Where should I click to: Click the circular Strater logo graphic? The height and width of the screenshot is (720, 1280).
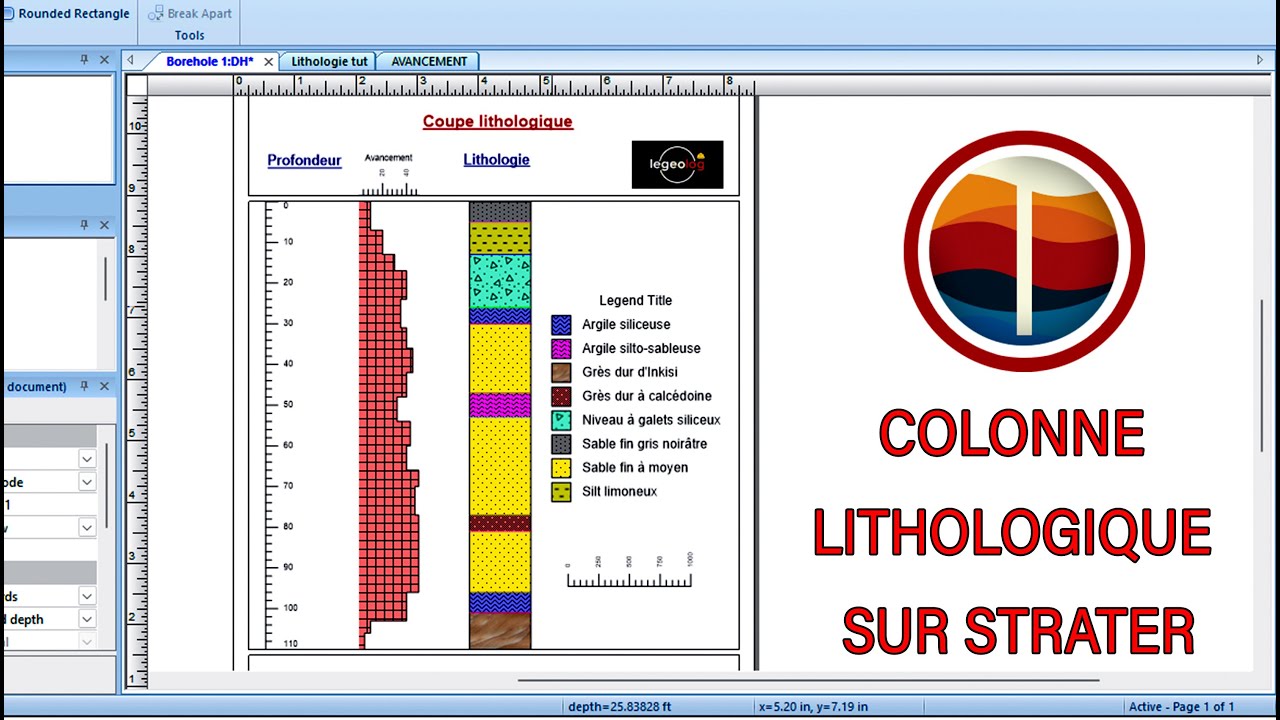(x=1024, y=251)
